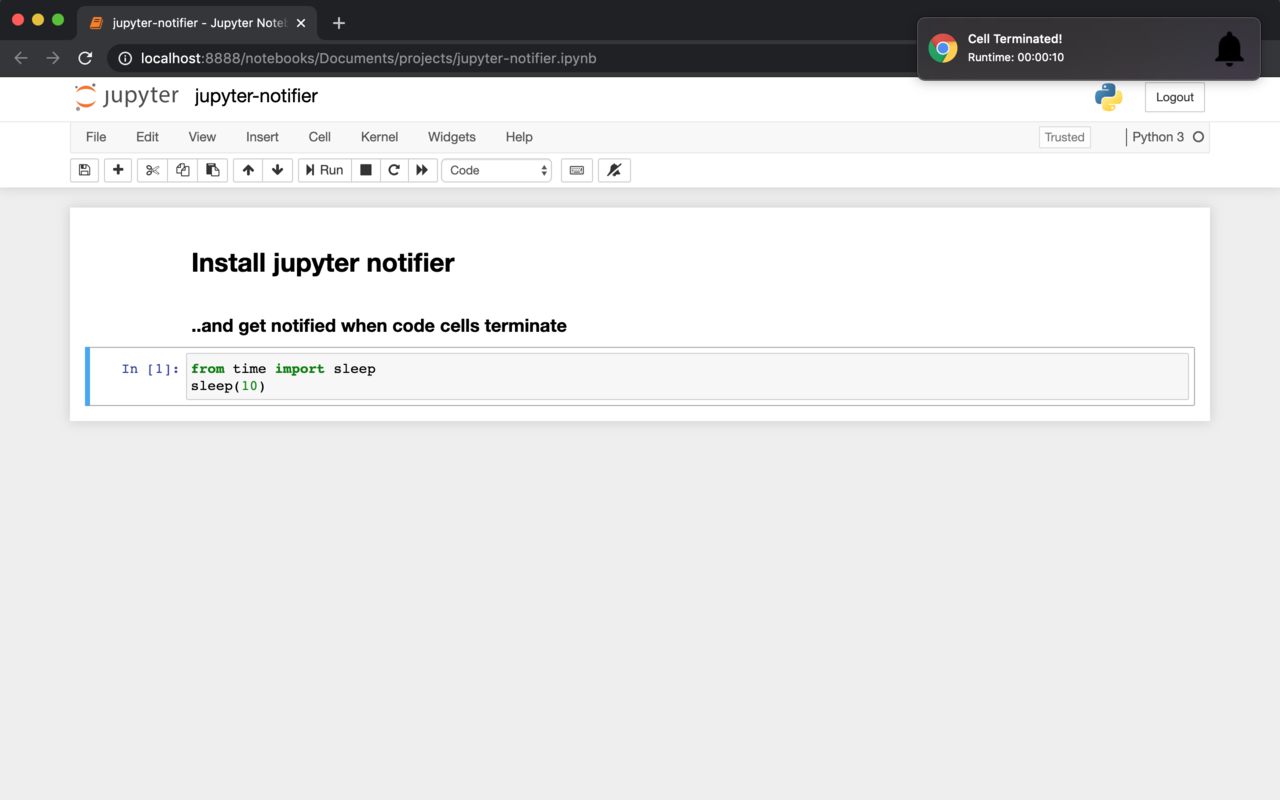Save notebook with the floppy disk icon
Image resolution: width=1280 pixels, height=800 pixels.
click(x=84, y=170)
